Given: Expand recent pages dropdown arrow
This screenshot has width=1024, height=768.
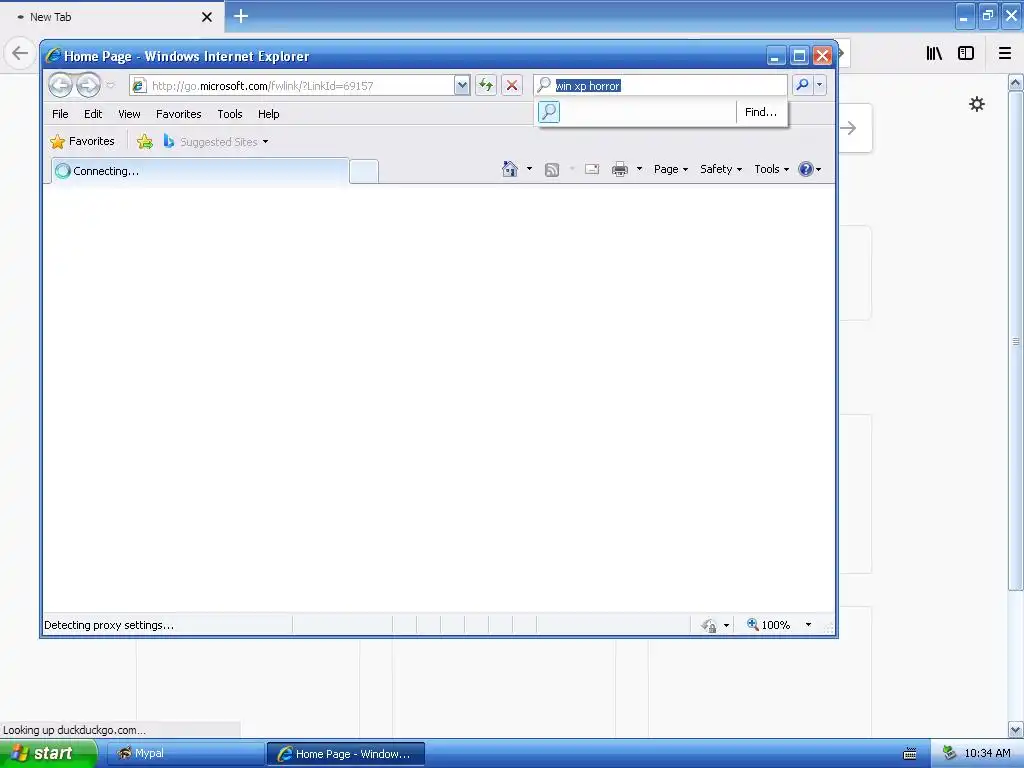Looking at the screenshot, I should pos(110,85).
